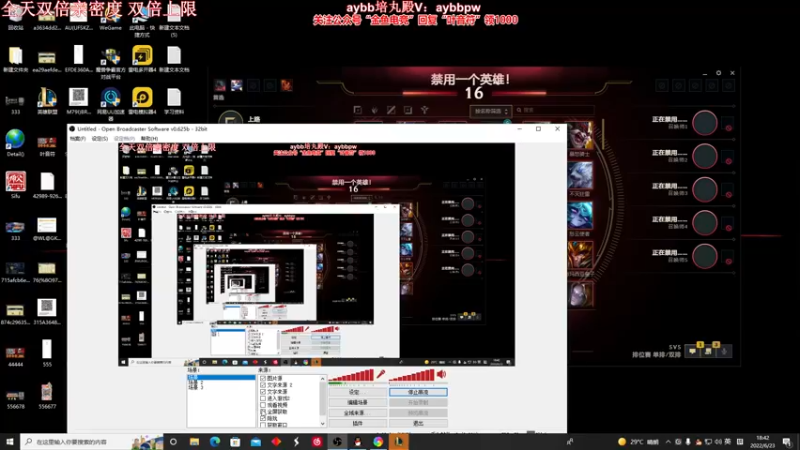Open the notification center icon on taskbar
The height and width of the screenshot is (450, 800).
(787, 442)
